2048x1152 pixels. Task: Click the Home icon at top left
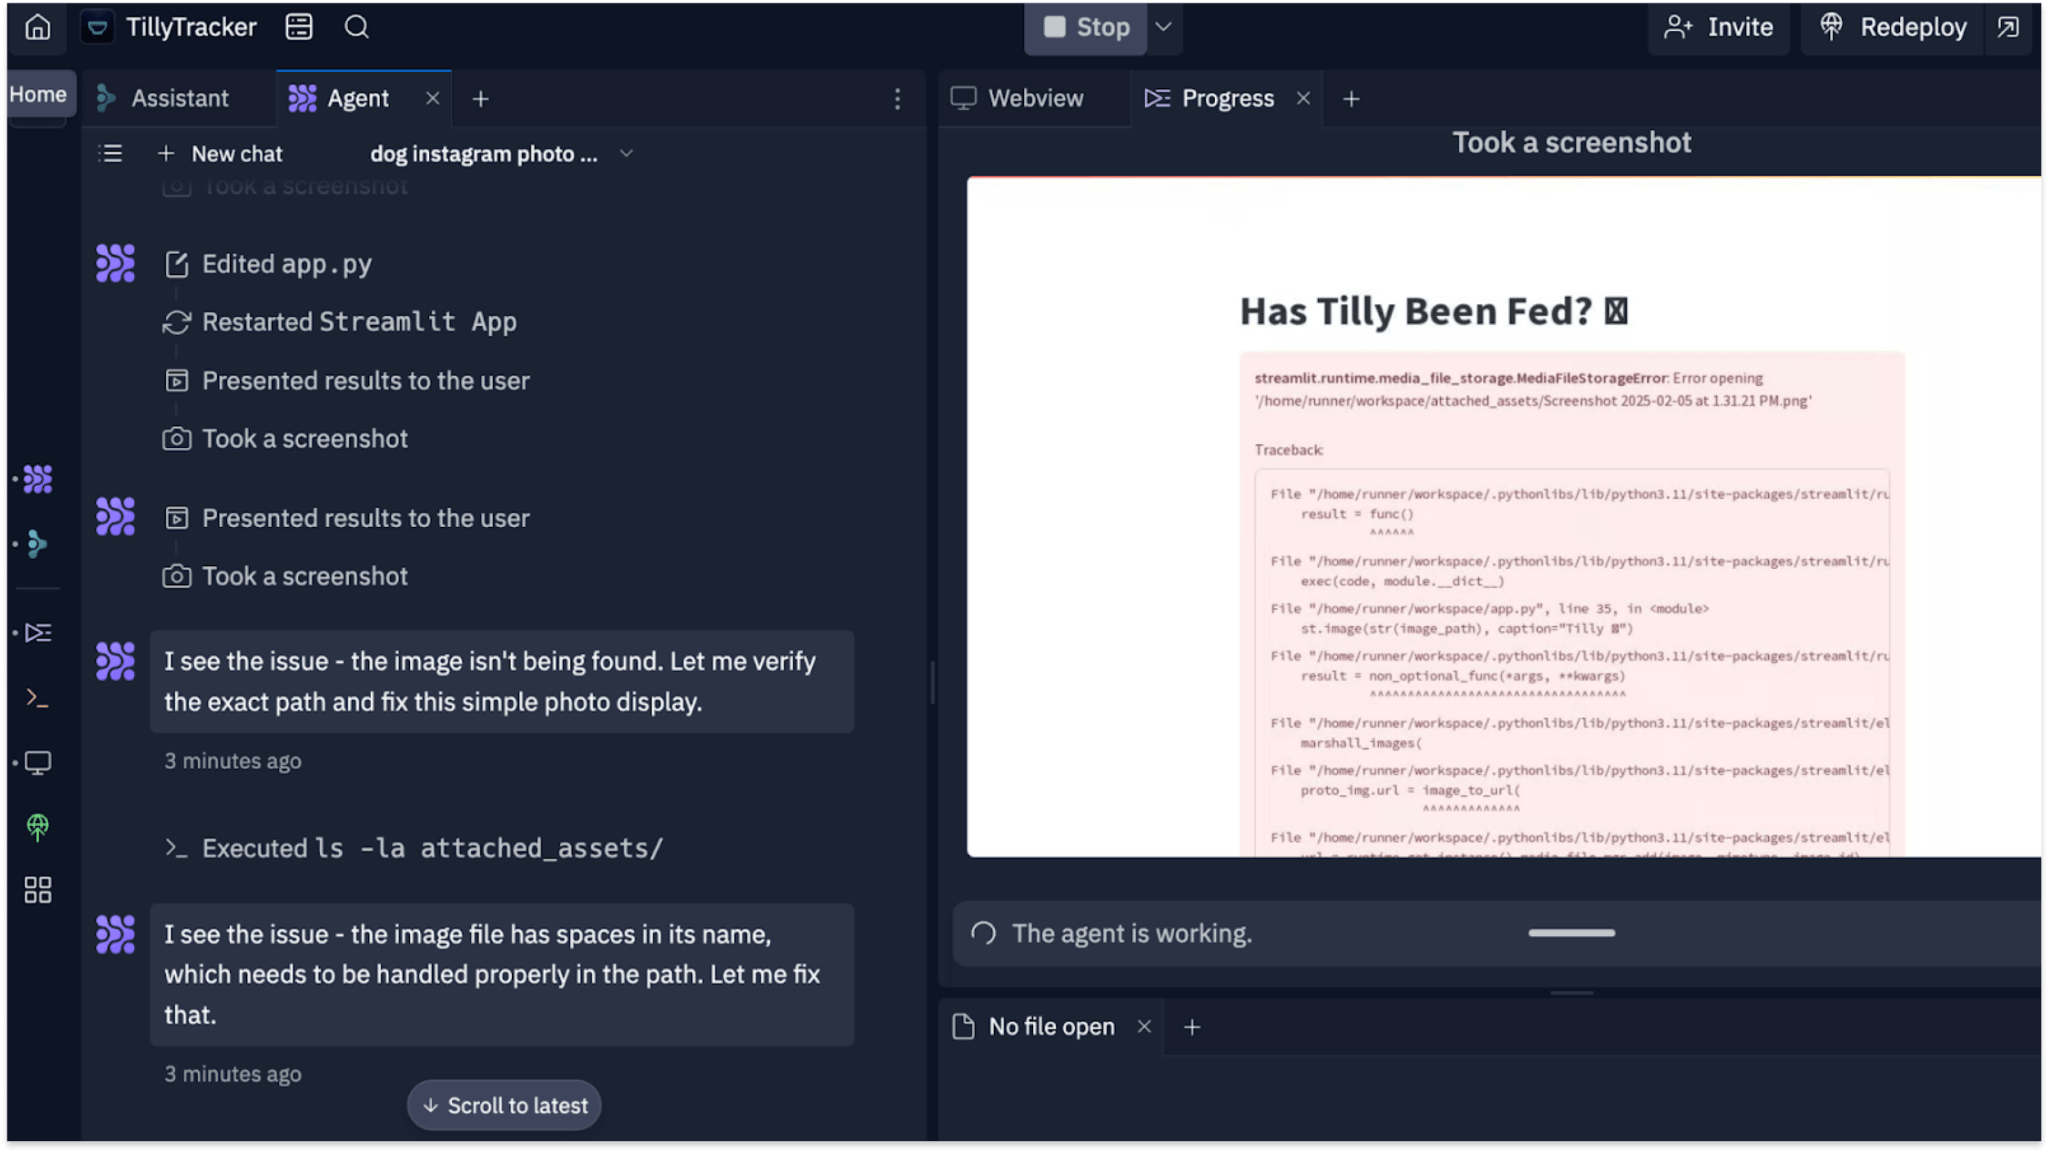(37, 27)
